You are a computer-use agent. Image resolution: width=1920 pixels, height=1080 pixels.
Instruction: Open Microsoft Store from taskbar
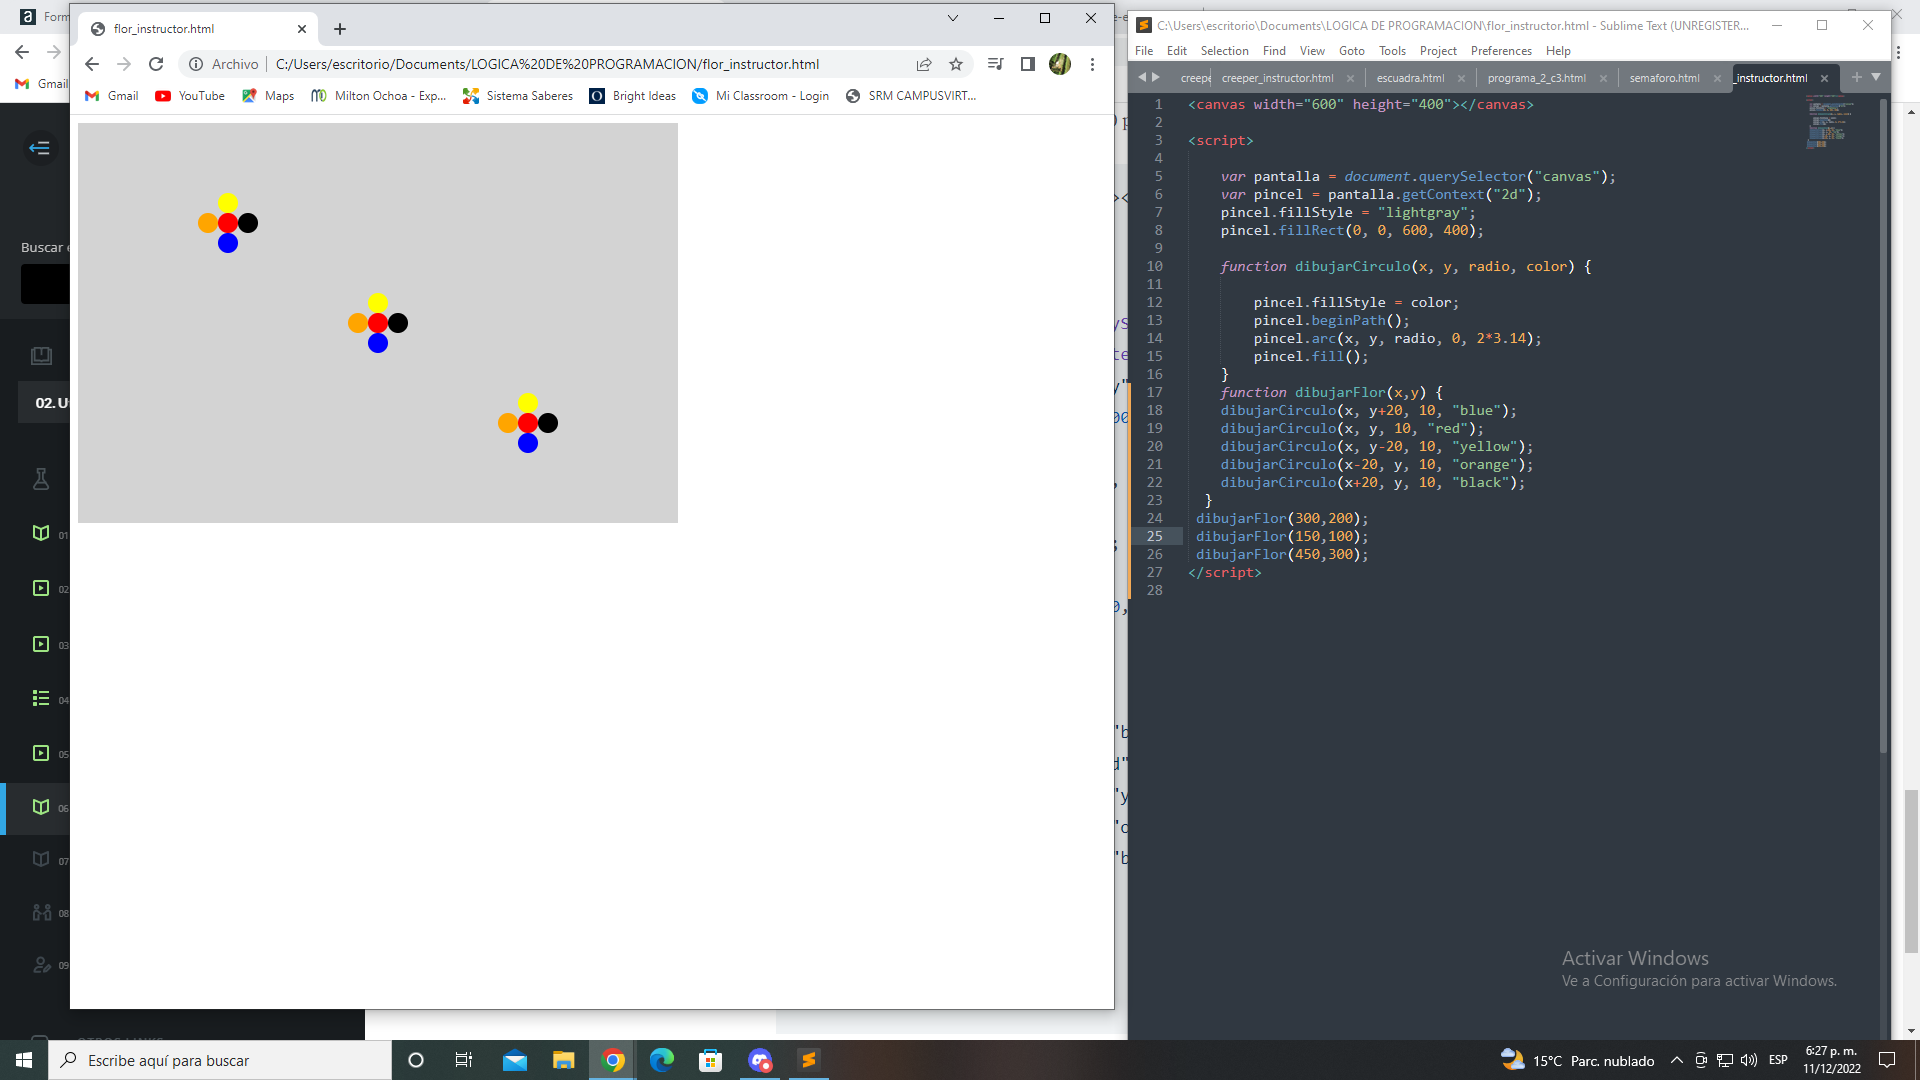pos(710,1060)
